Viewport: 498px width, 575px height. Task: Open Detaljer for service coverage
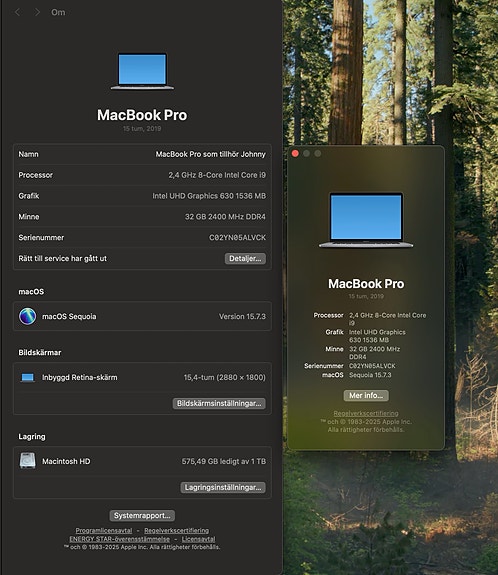245,259
